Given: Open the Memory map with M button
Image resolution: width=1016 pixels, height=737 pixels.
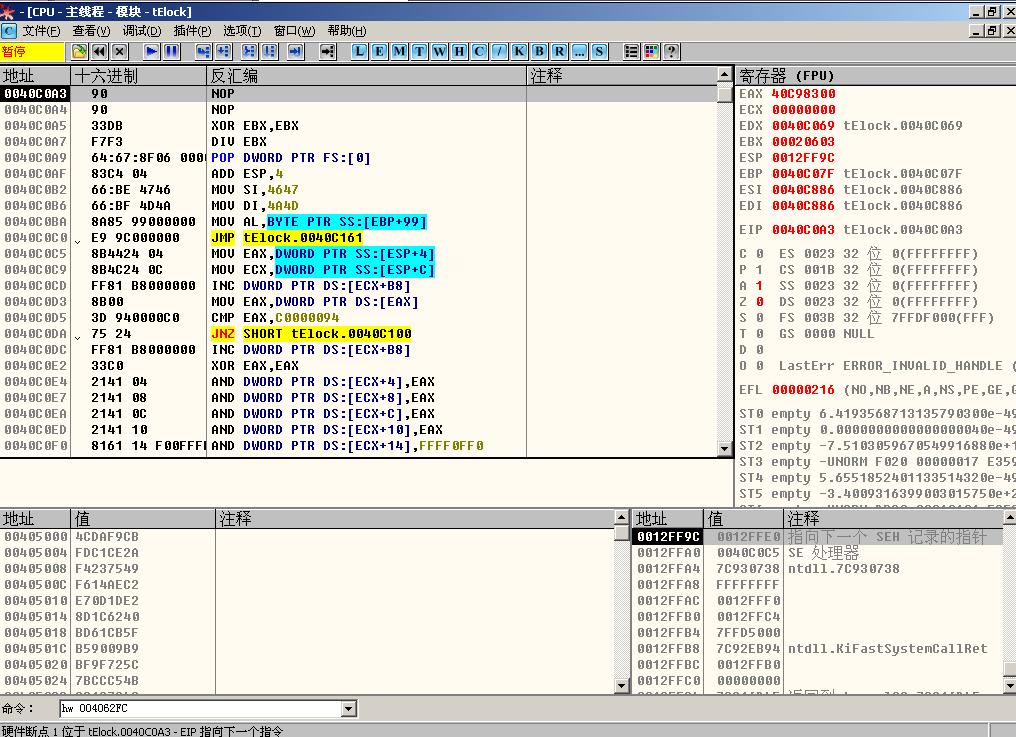Looking at the screenshot, I should pos(399,51).
